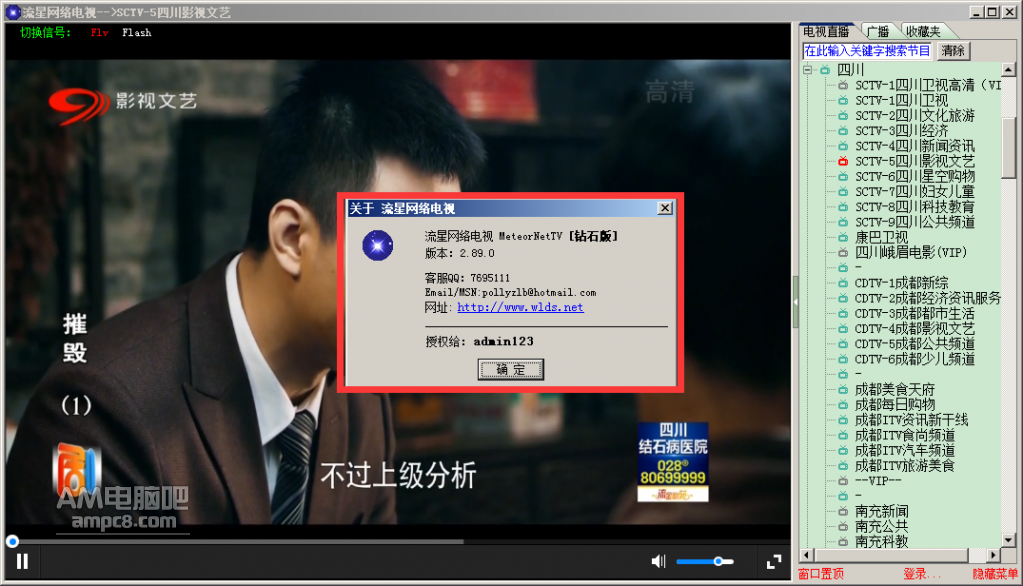Click horizontal scrollbar right arrow in channel list

(x=992, y=555)
